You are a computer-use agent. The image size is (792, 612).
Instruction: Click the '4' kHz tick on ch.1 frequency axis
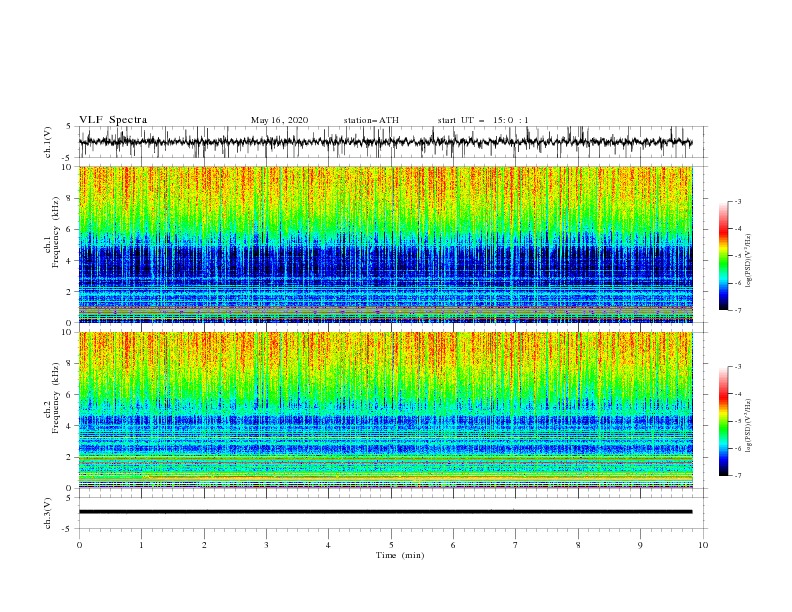pos(70,261)
